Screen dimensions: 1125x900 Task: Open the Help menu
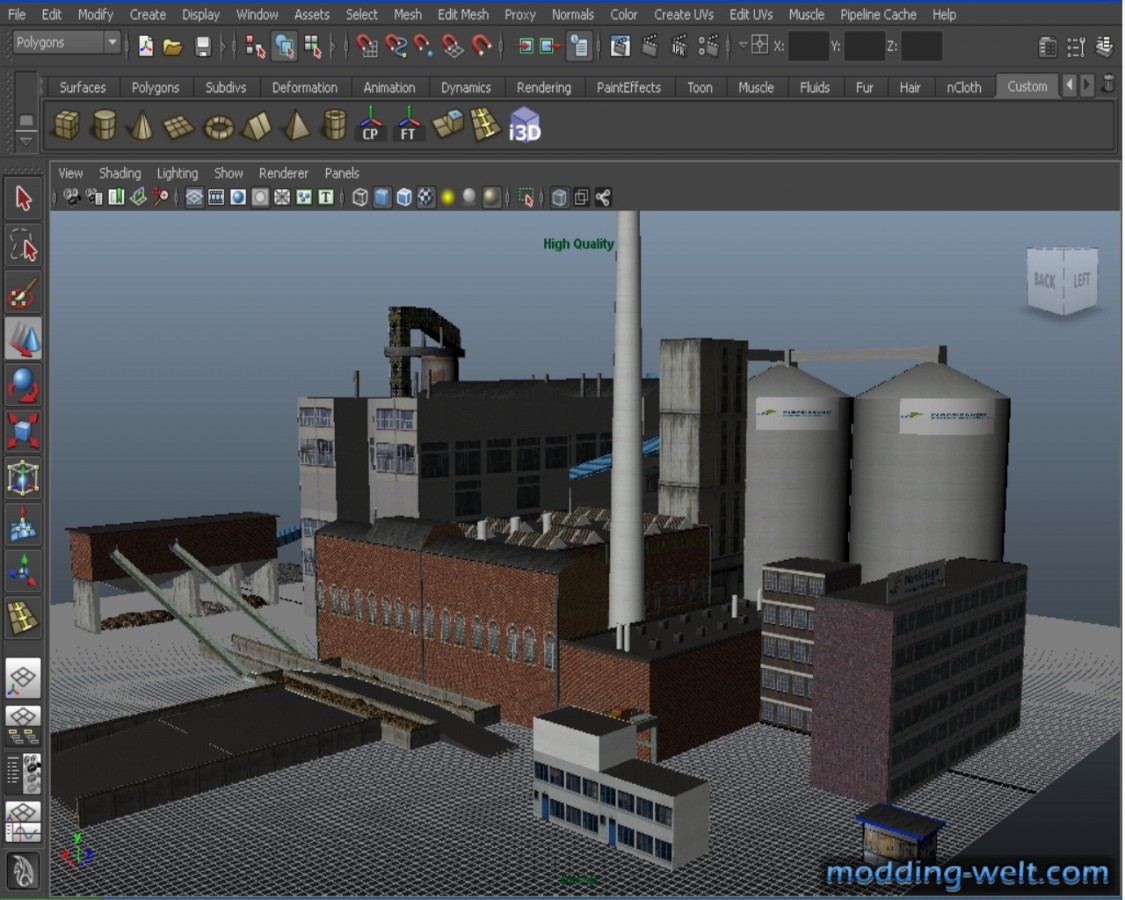943,14
